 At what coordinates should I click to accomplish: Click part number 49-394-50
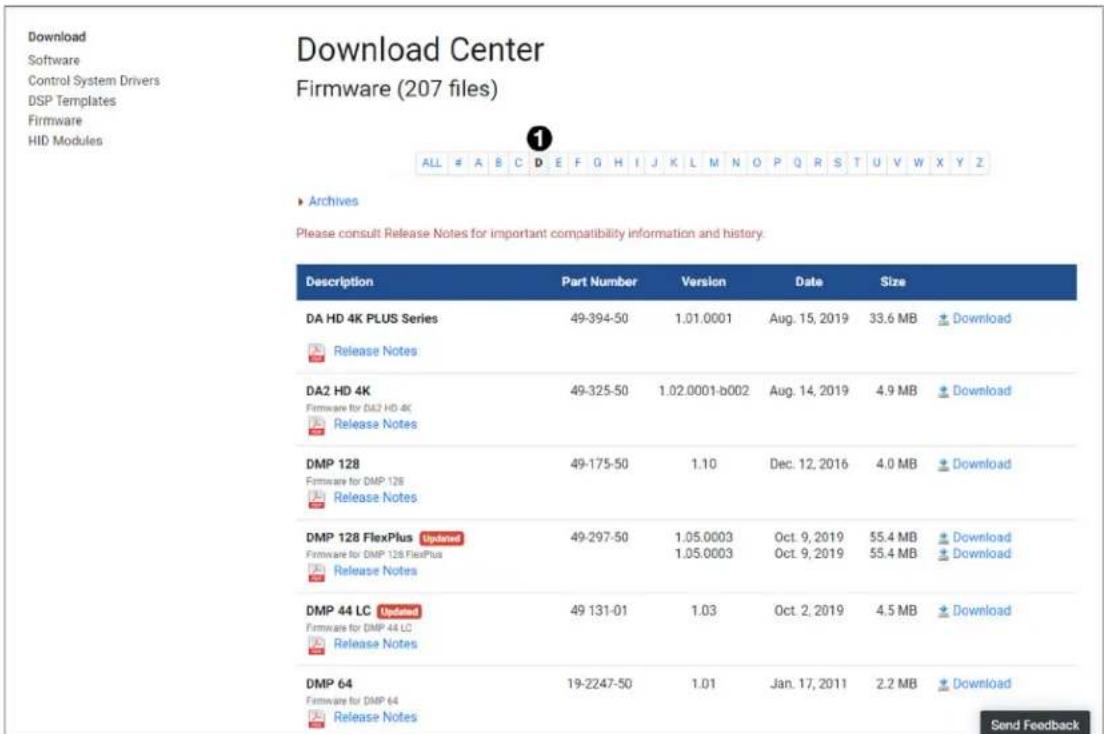coord(599,318)
